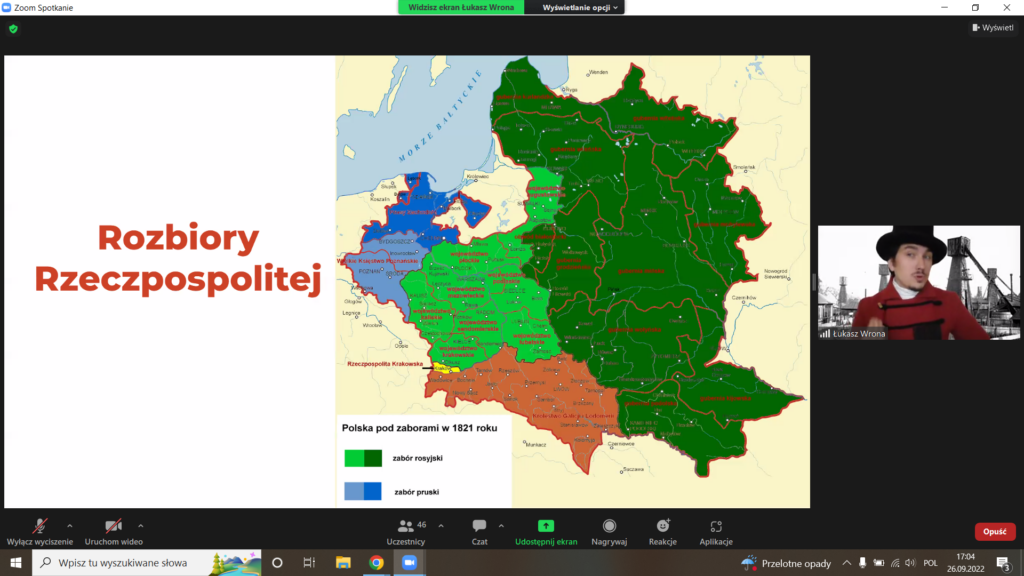Click Wyświetl view button at top right
1024x576 pixels.
click(992, 28)
